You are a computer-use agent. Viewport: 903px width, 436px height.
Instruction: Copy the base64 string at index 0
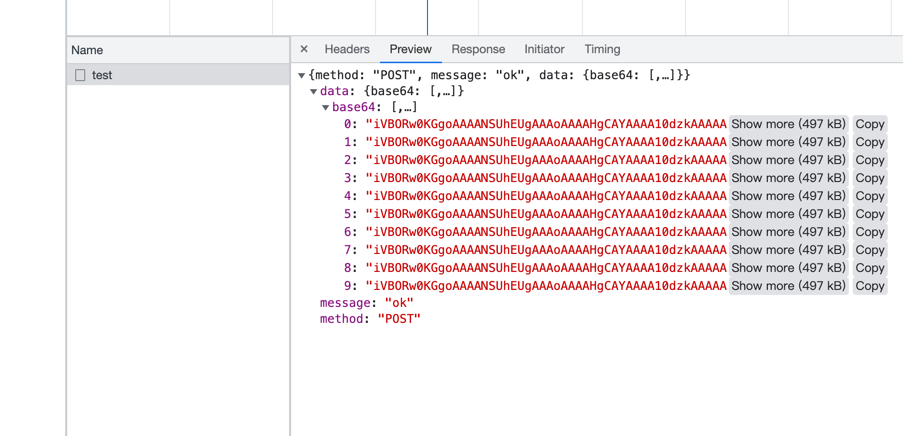click(x=869, y=124)
